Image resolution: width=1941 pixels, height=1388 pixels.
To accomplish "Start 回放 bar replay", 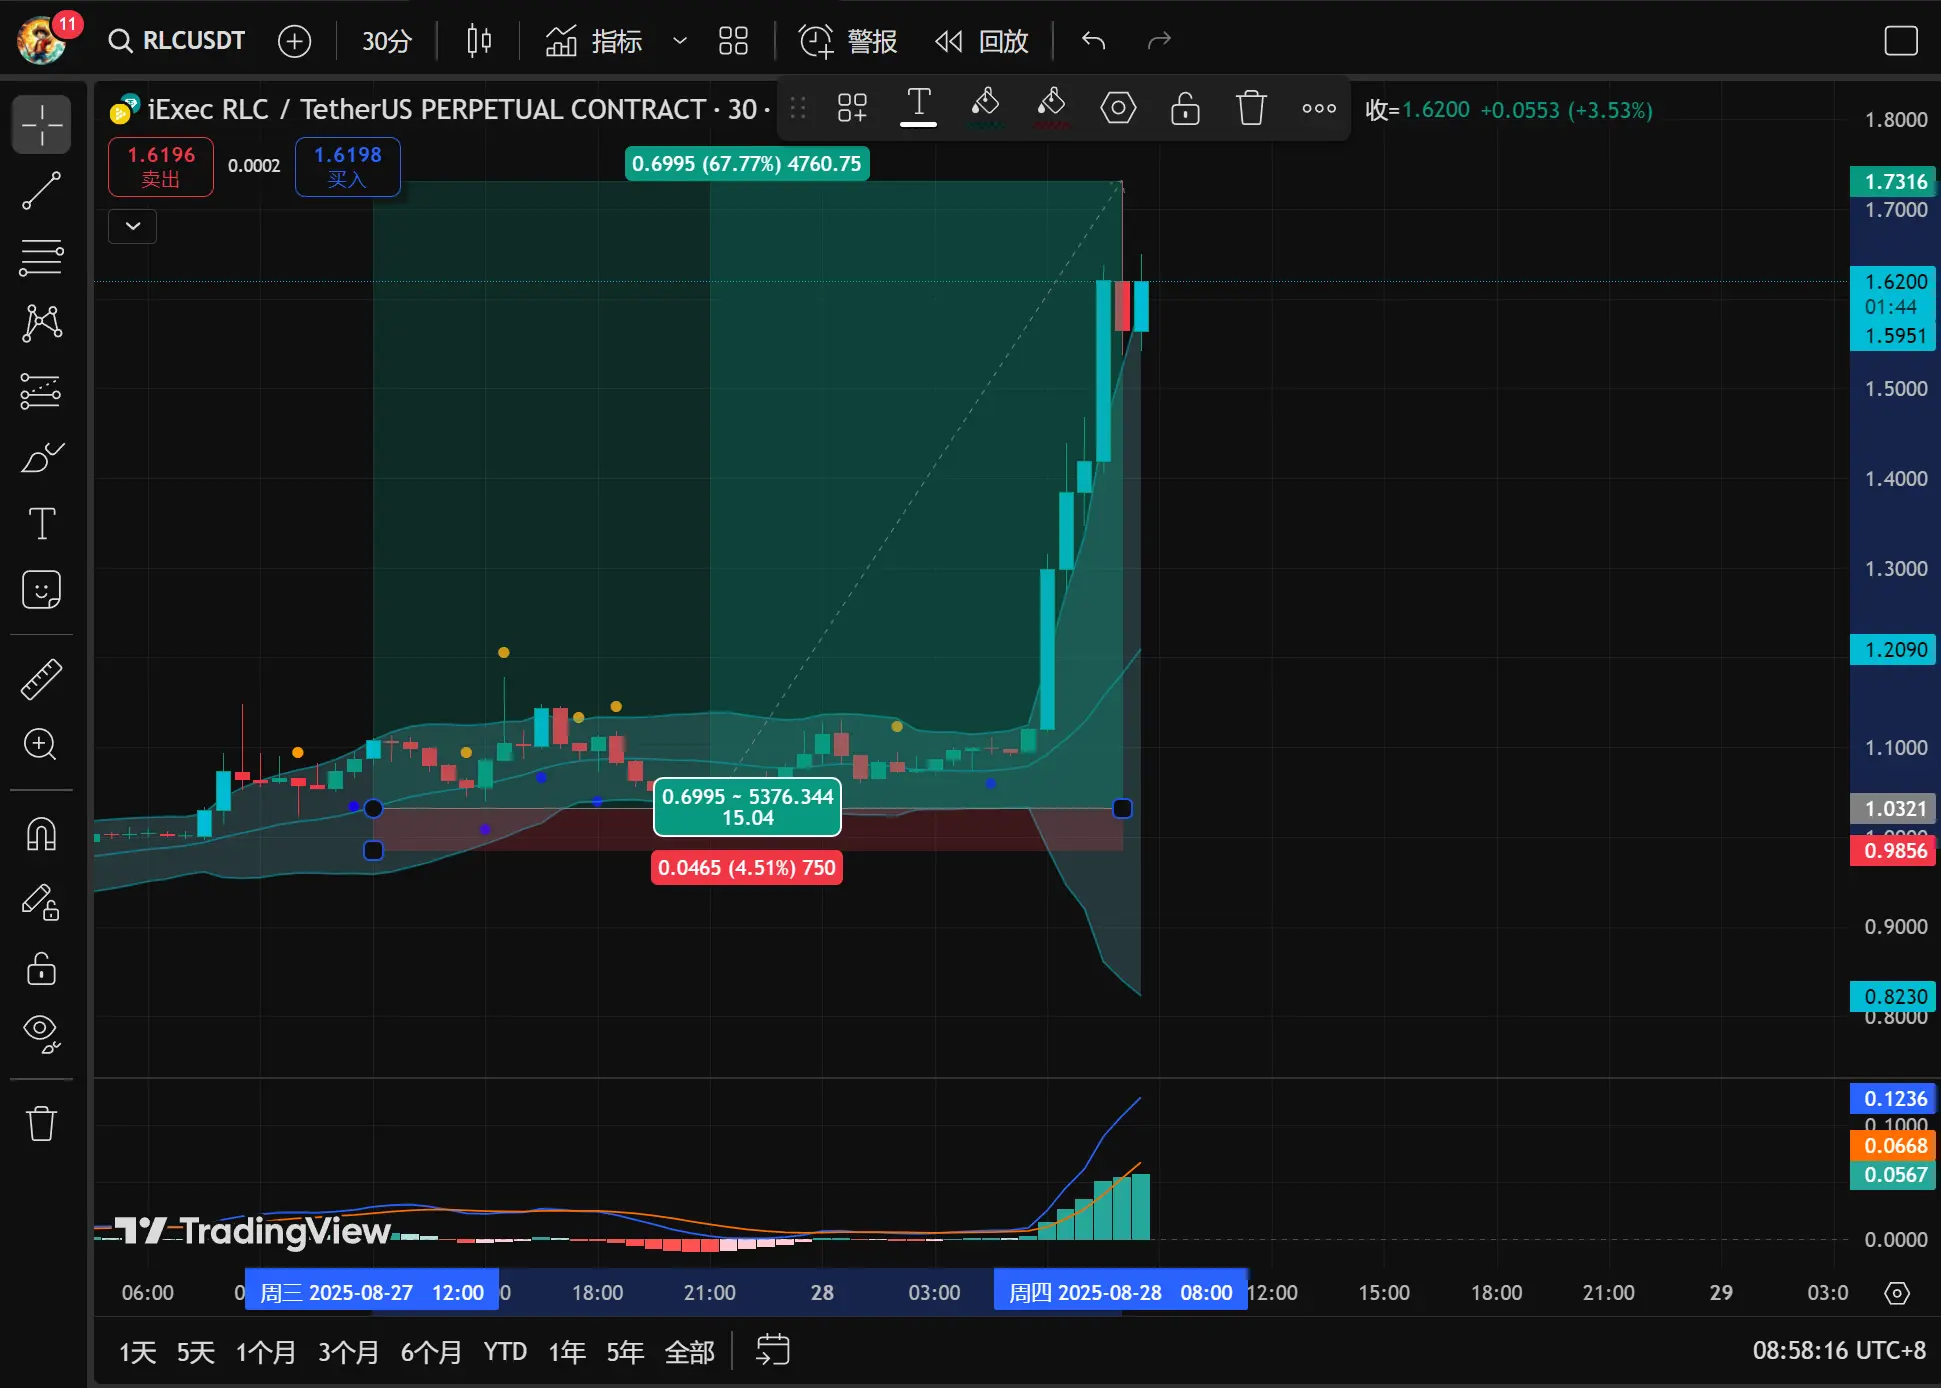I will [x=981, y=41].
